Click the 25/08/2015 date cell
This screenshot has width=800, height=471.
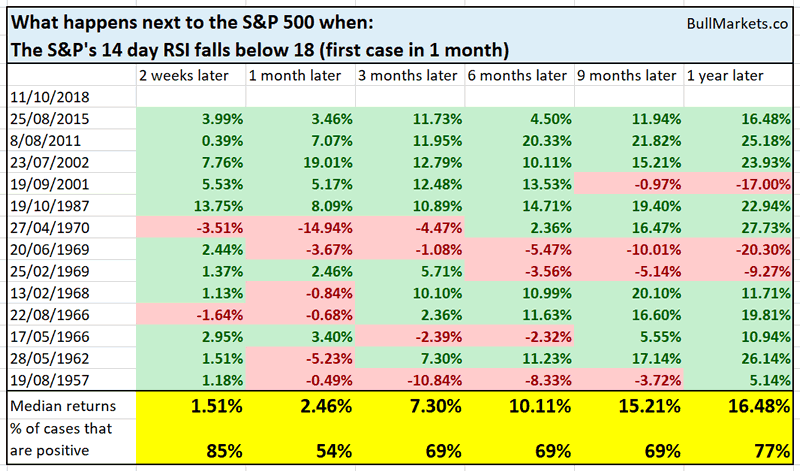(47, 120)
